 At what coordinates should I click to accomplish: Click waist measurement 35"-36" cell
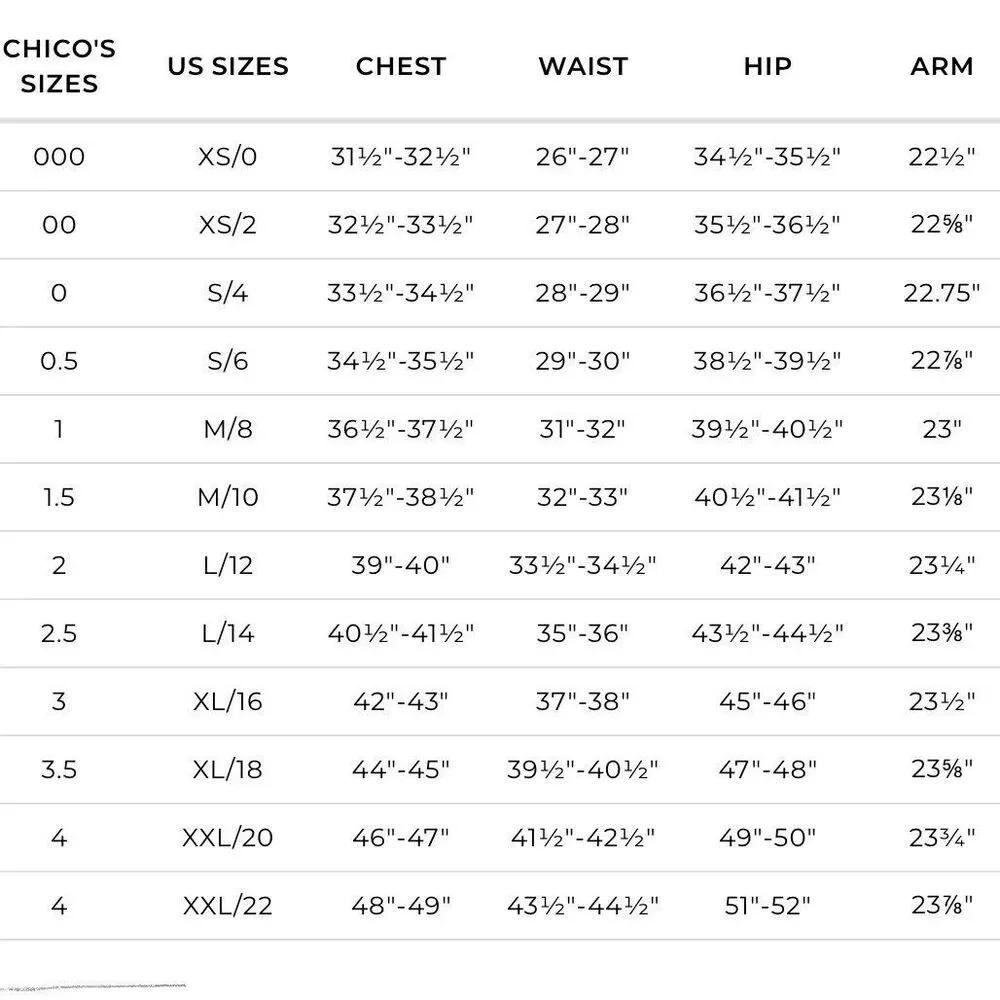[583, 633]
